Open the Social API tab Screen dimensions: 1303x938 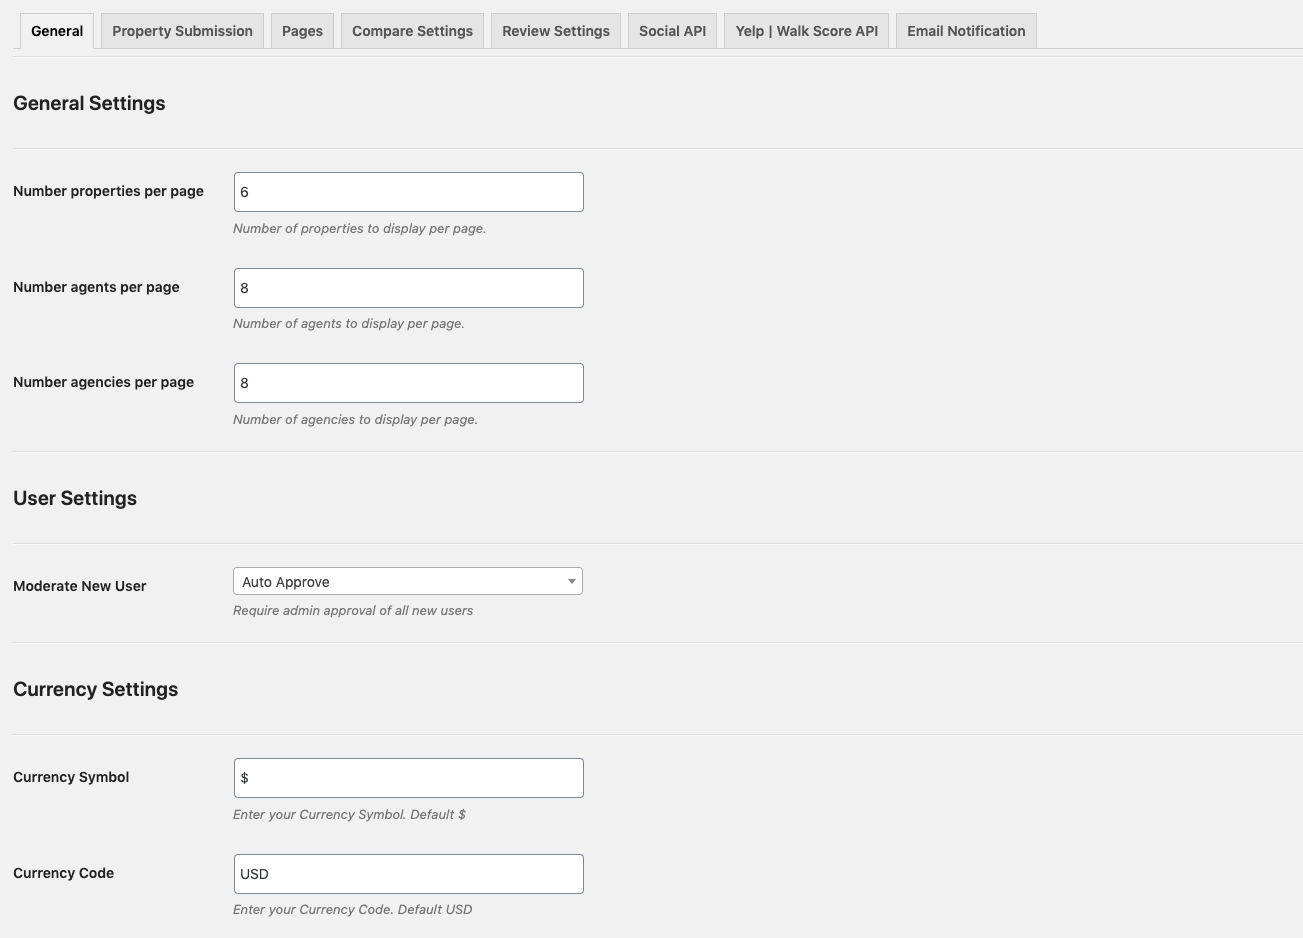click(x=672, y=31)
